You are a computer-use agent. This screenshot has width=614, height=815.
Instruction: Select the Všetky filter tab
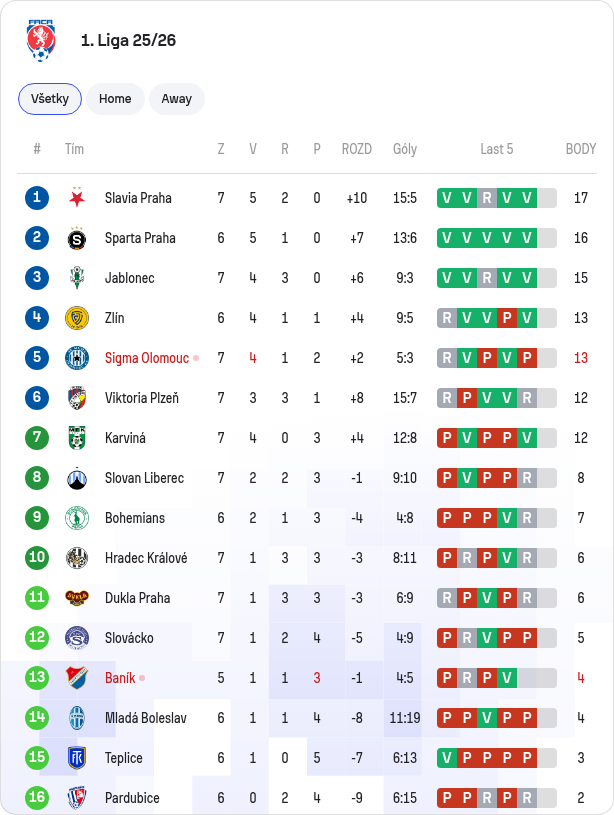50,99
